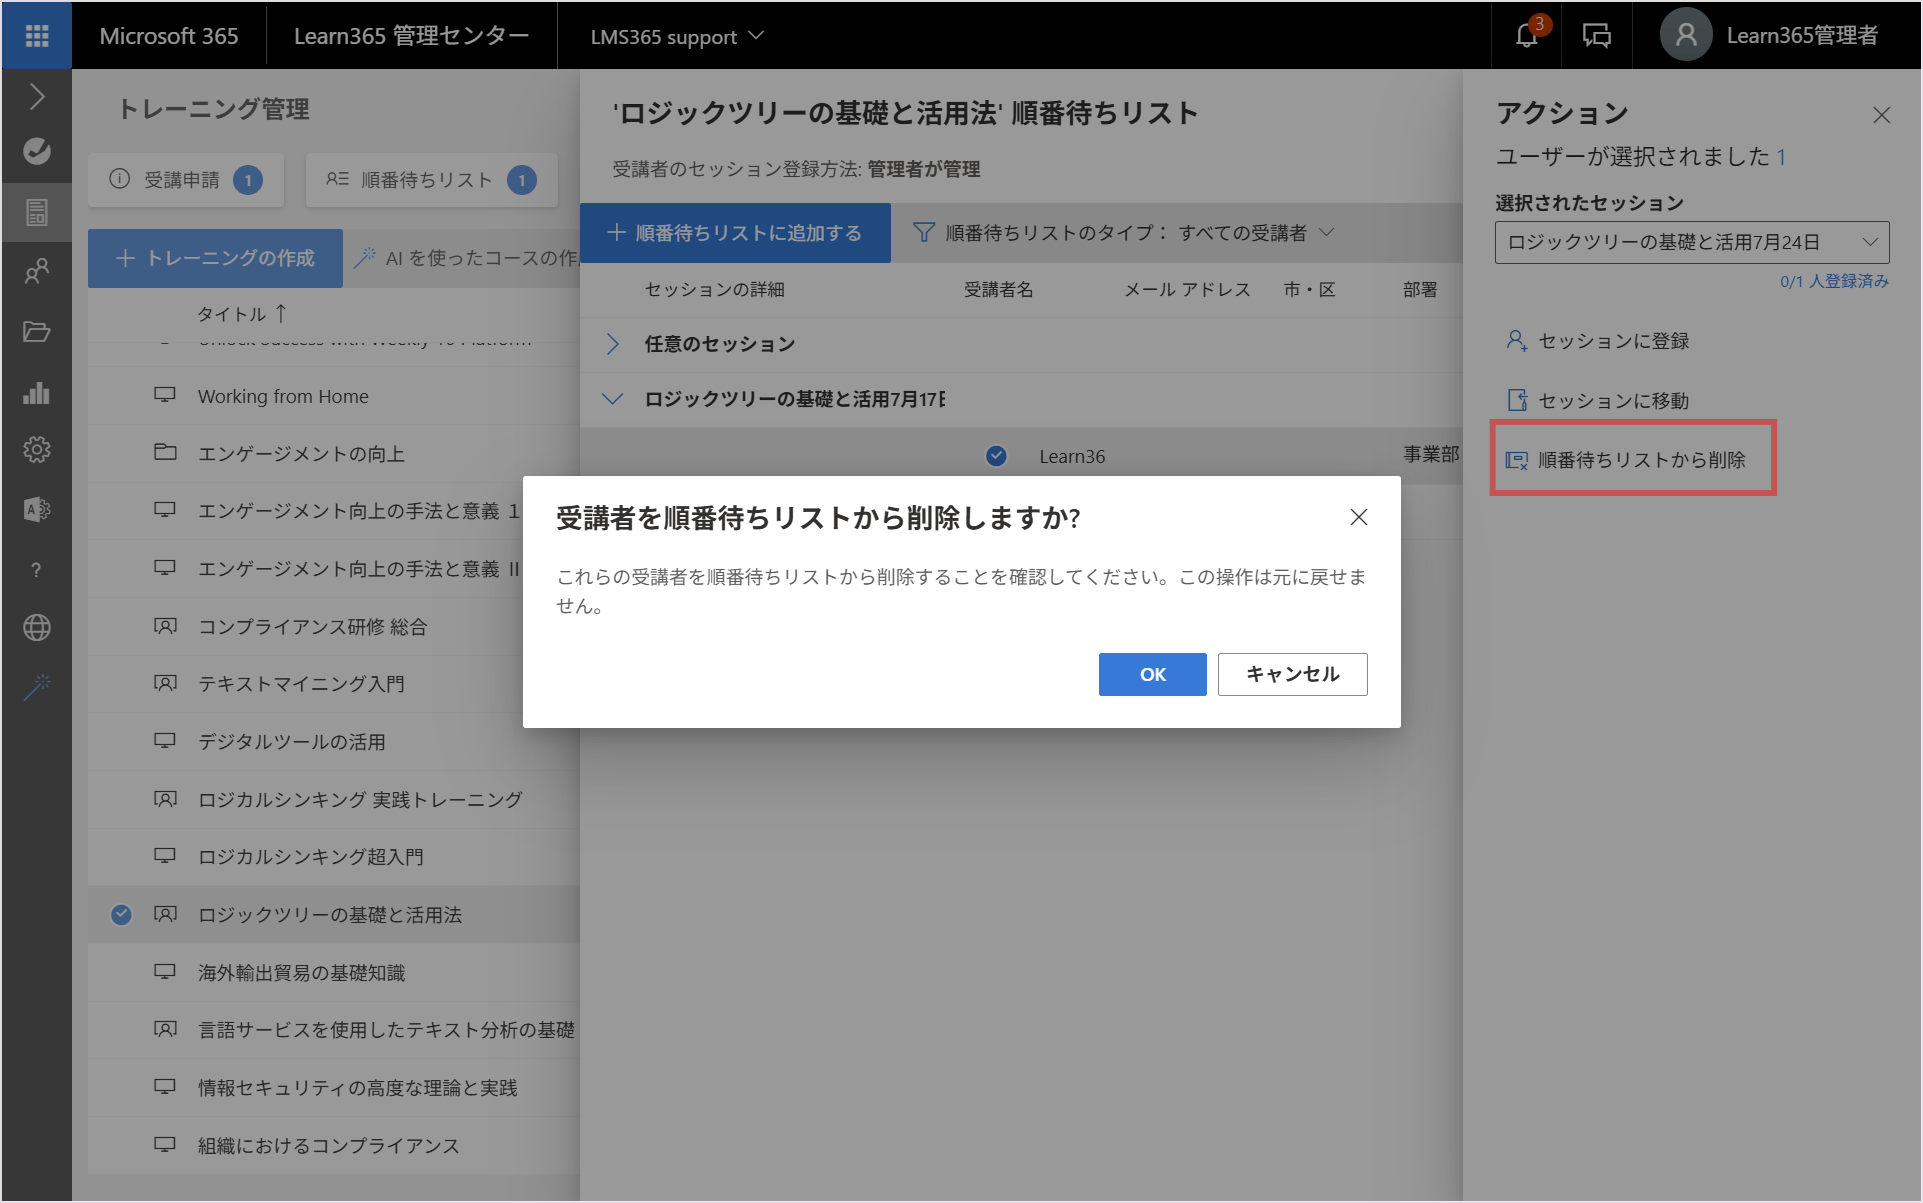The height and width of the screenshot is (1203, 1923).
Task: Click the magic wand sidebar icon
Action: [37, 687]
